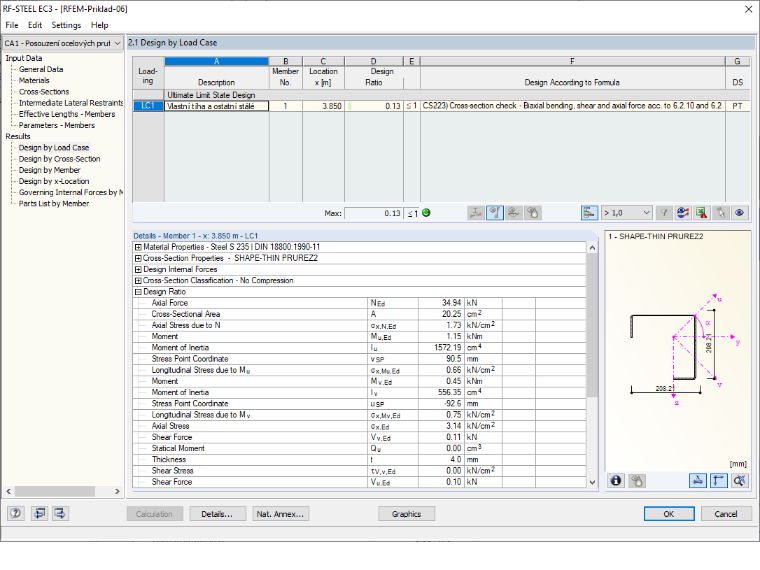
Task: Confirm with the OK button
Action: 669,514
